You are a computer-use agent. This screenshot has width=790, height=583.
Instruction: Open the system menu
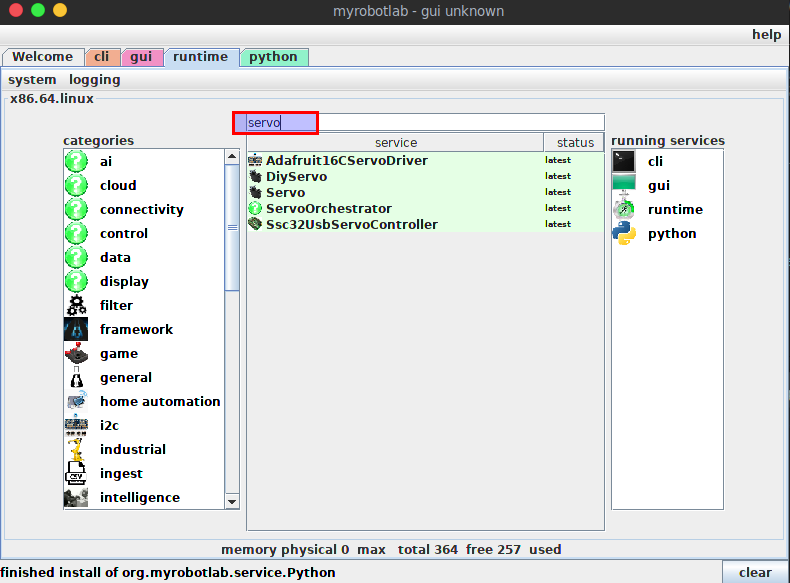click(x=32, y=80)
